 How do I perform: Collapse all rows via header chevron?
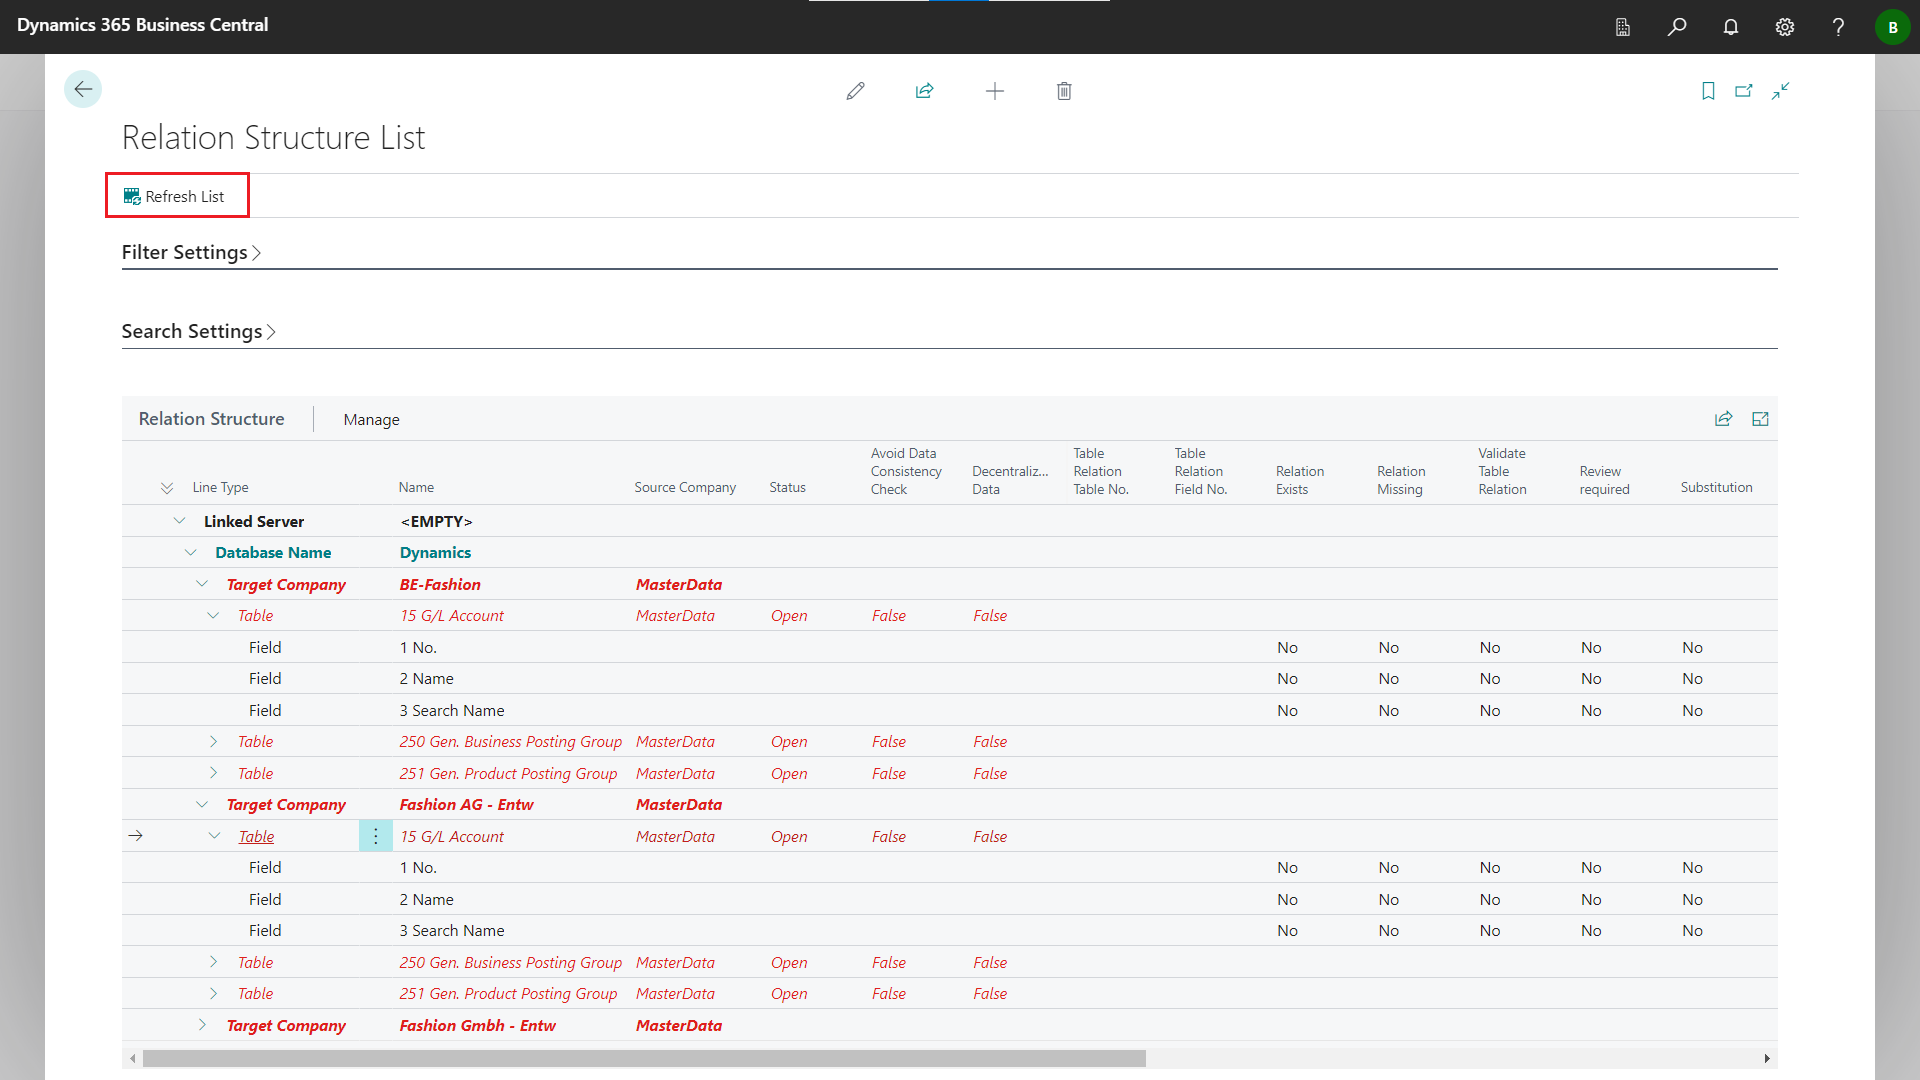(x=167, y=488)
